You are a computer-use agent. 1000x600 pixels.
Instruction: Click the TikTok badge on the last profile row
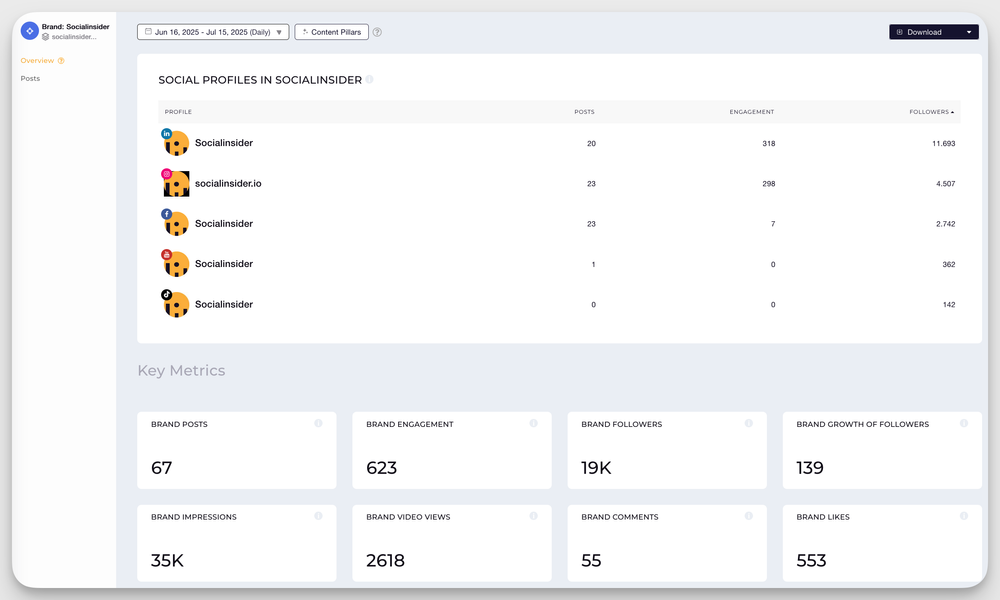pyautogui.click(x=166, y=295)
